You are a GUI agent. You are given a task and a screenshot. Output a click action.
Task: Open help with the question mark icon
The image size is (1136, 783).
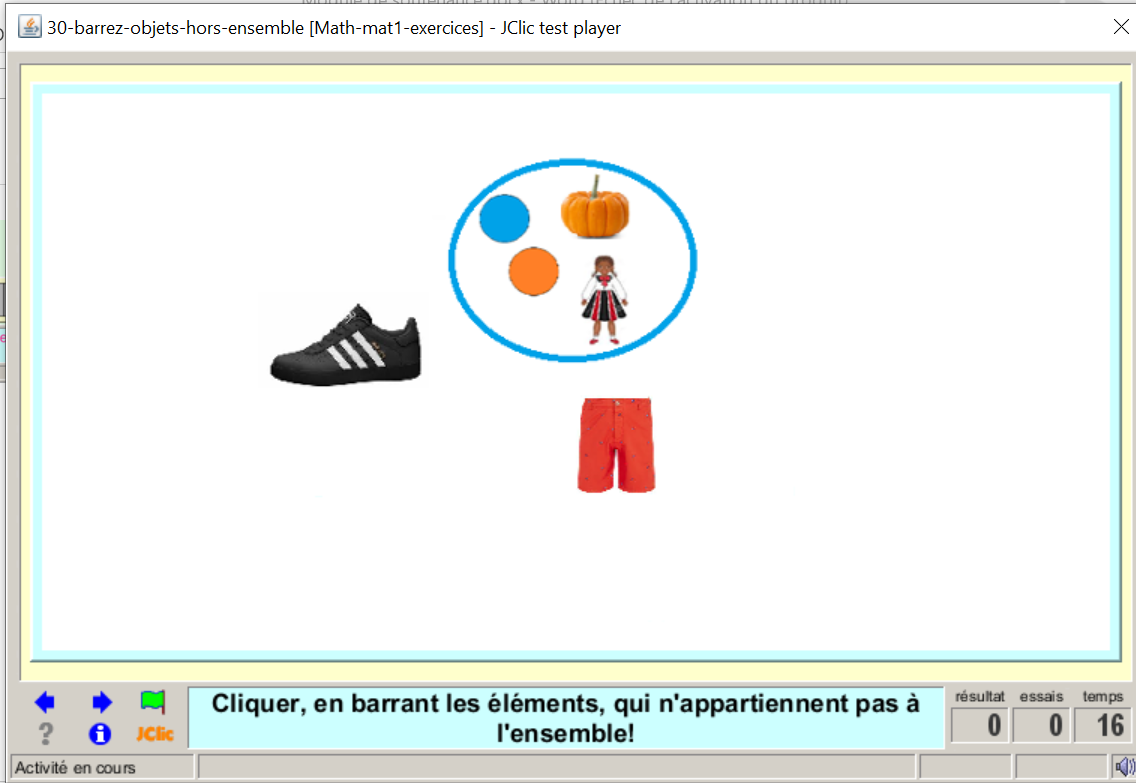tap(45, 734)
